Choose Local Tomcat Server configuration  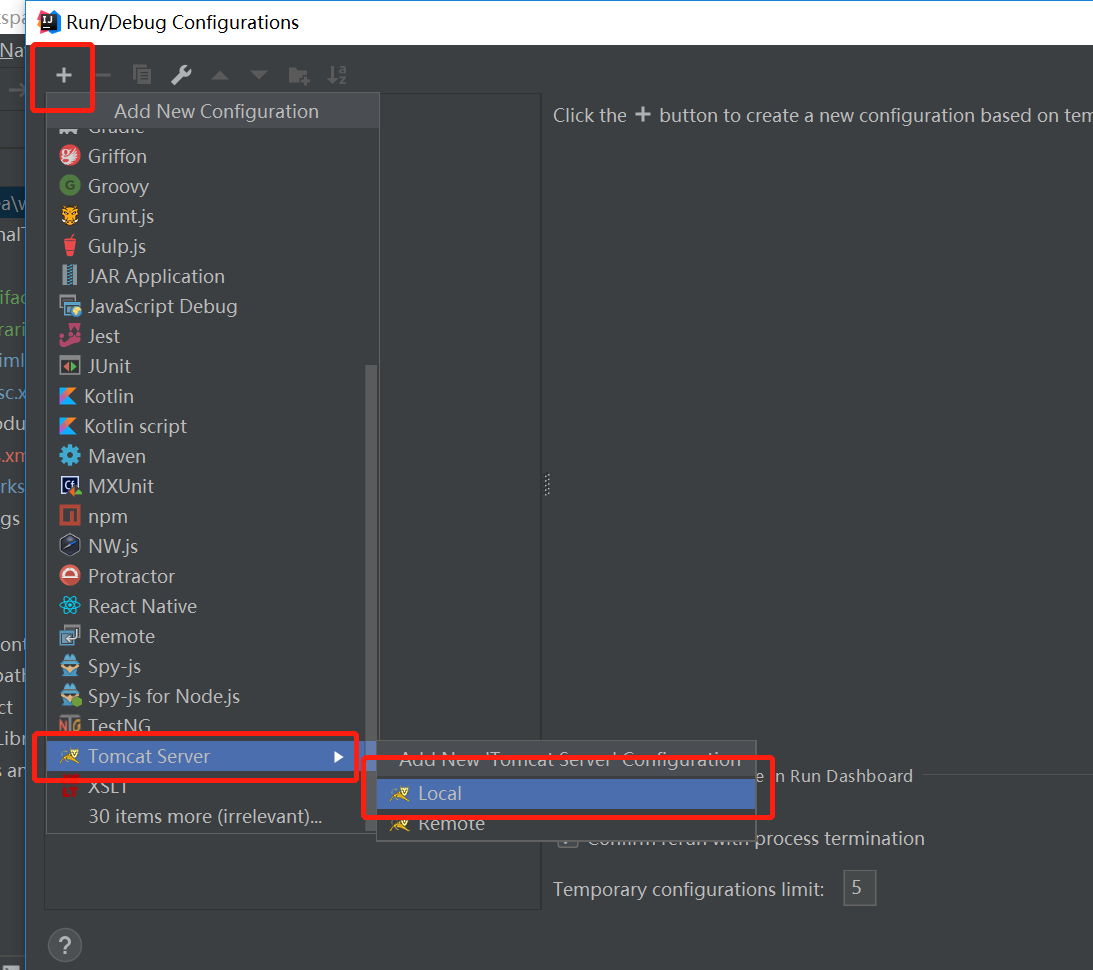pyautogui.click(x=566, y=794)
